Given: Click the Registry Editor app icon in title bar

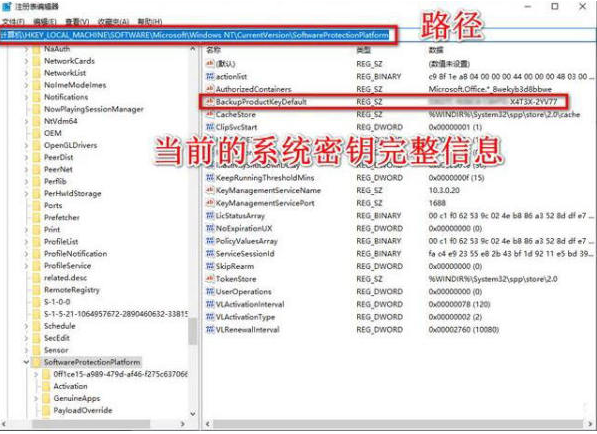Looking at the screenshot, I should point(7,6).
